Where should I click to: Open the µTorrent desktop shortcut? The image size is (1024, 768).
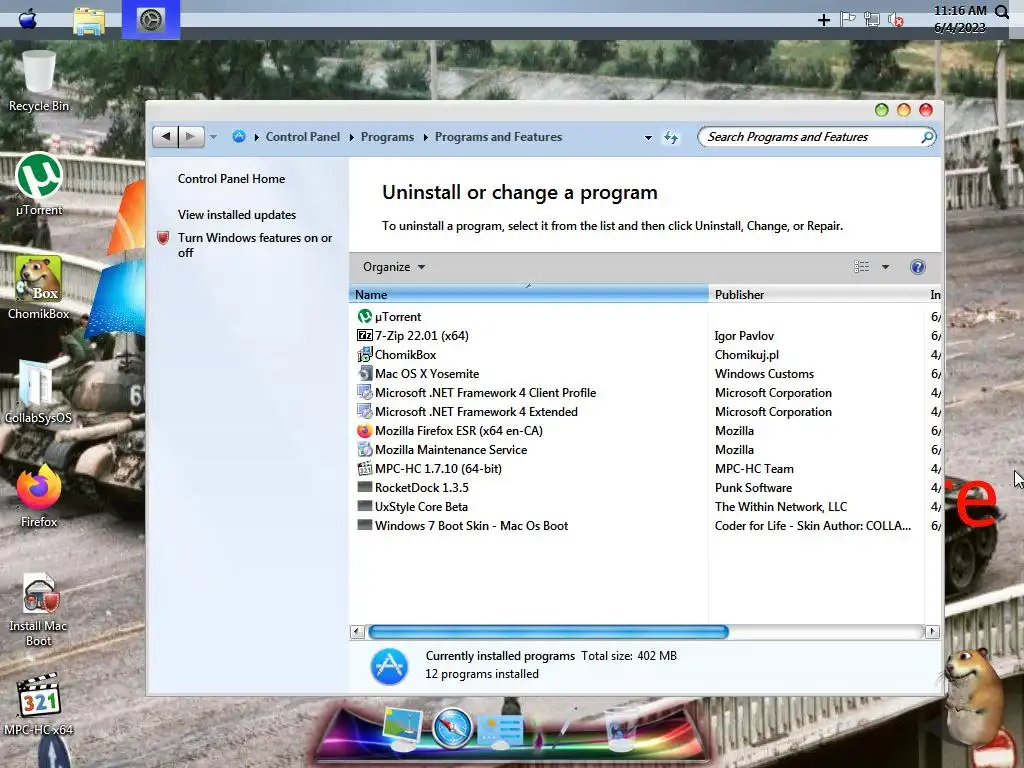(x=39, y=184)
